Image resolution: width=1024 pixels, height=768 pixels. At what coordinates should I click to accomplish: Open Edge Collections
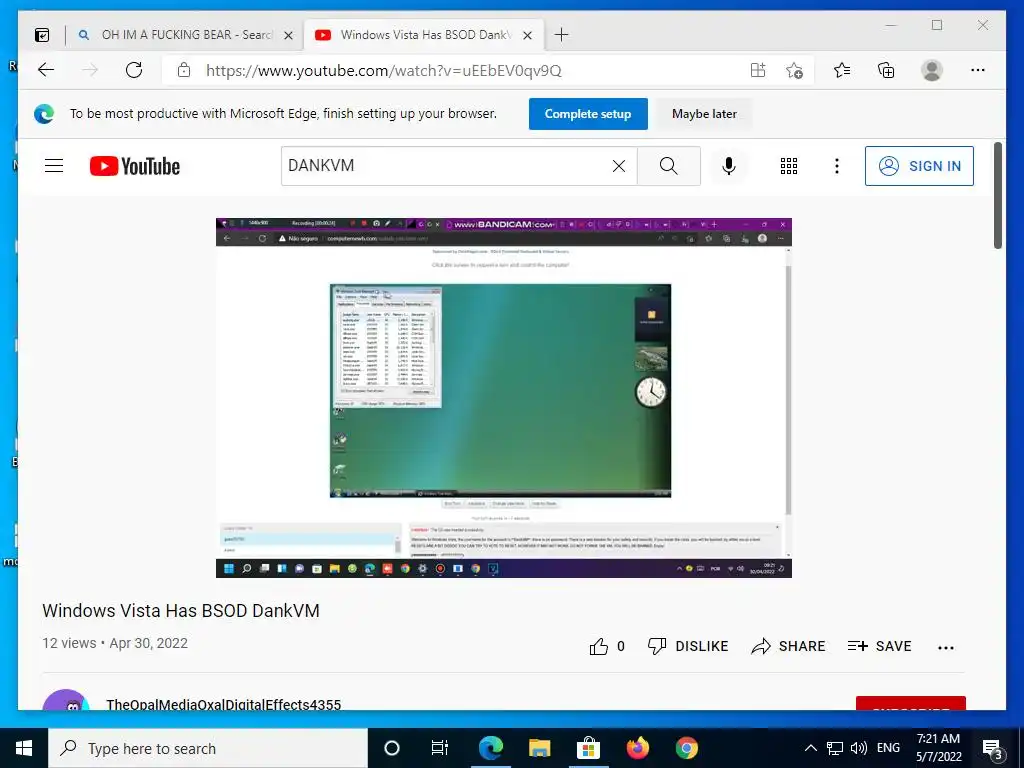[x=886, y=70]
